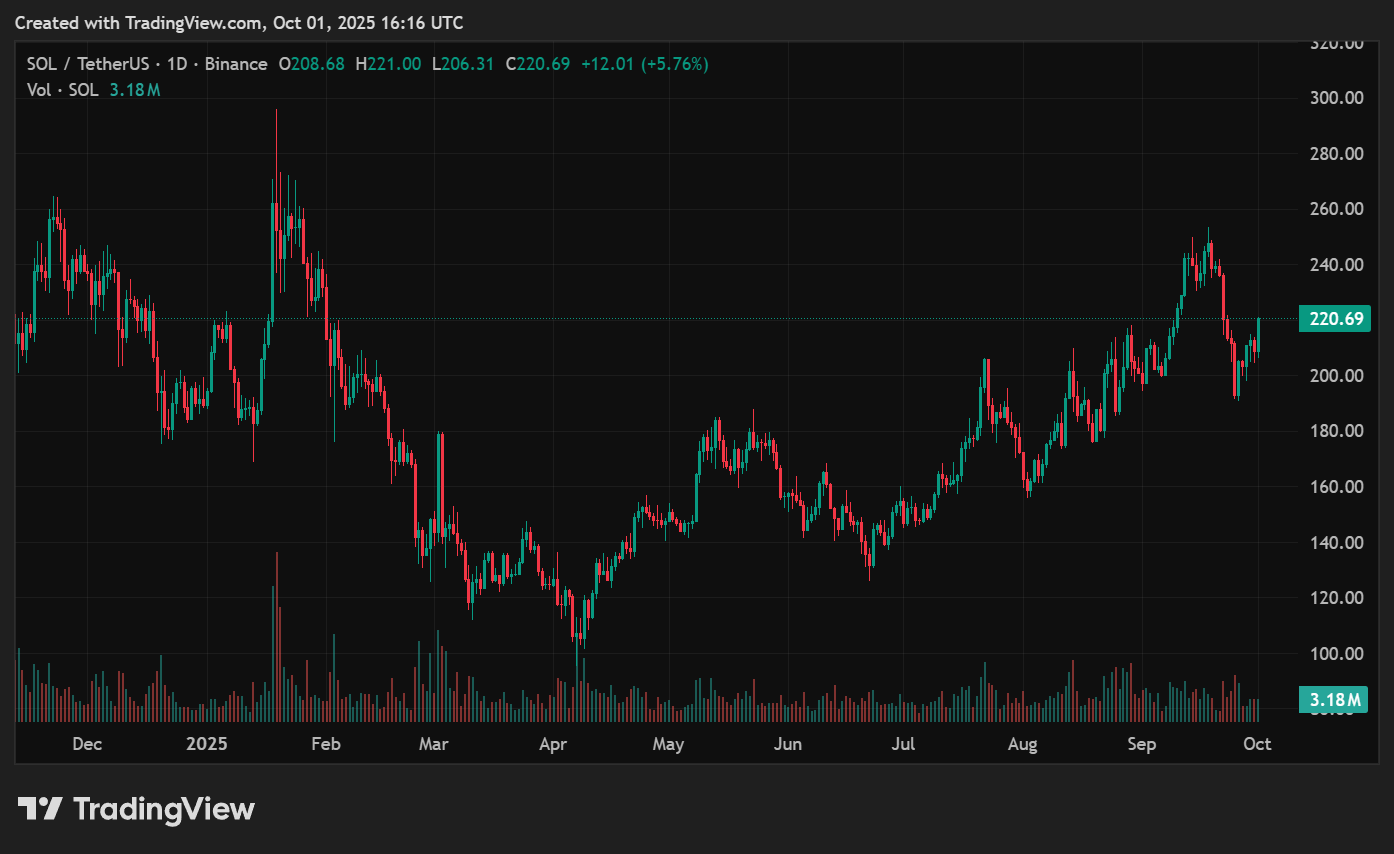Click the 3.18M volume readout
The width and height of the screenshot is (1394, 854).
pos(134,90)
